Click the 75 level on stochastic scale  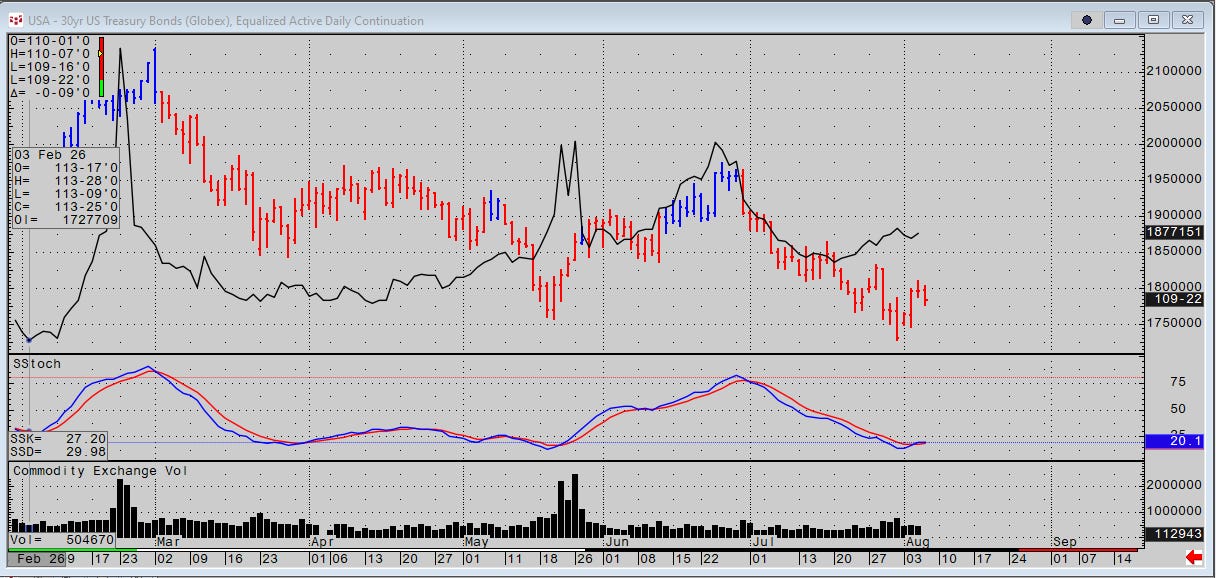click(1178, 382)
